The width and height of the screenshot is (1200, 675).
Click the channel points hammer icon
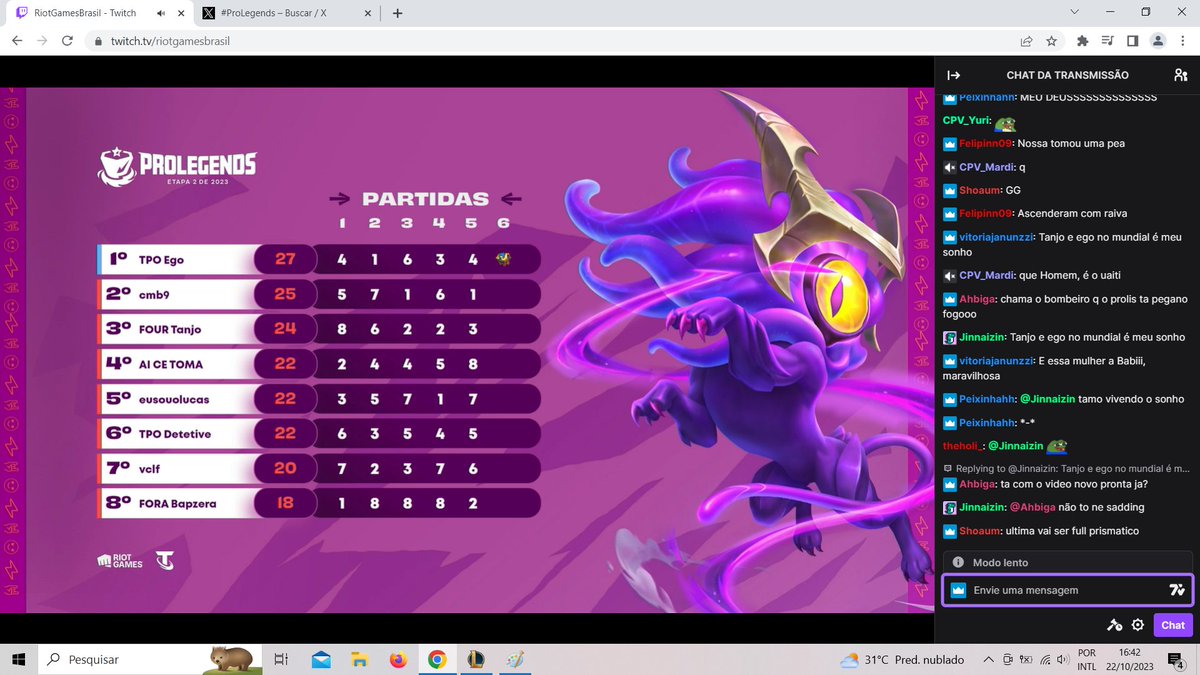point(1114,625)
